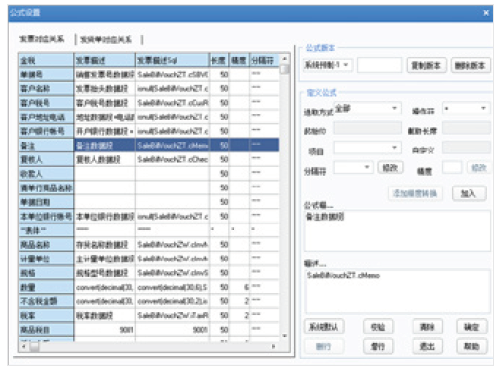Select the 单据号 row header
The width and height of the screenshot is (501, 379).
pos(46,74)
